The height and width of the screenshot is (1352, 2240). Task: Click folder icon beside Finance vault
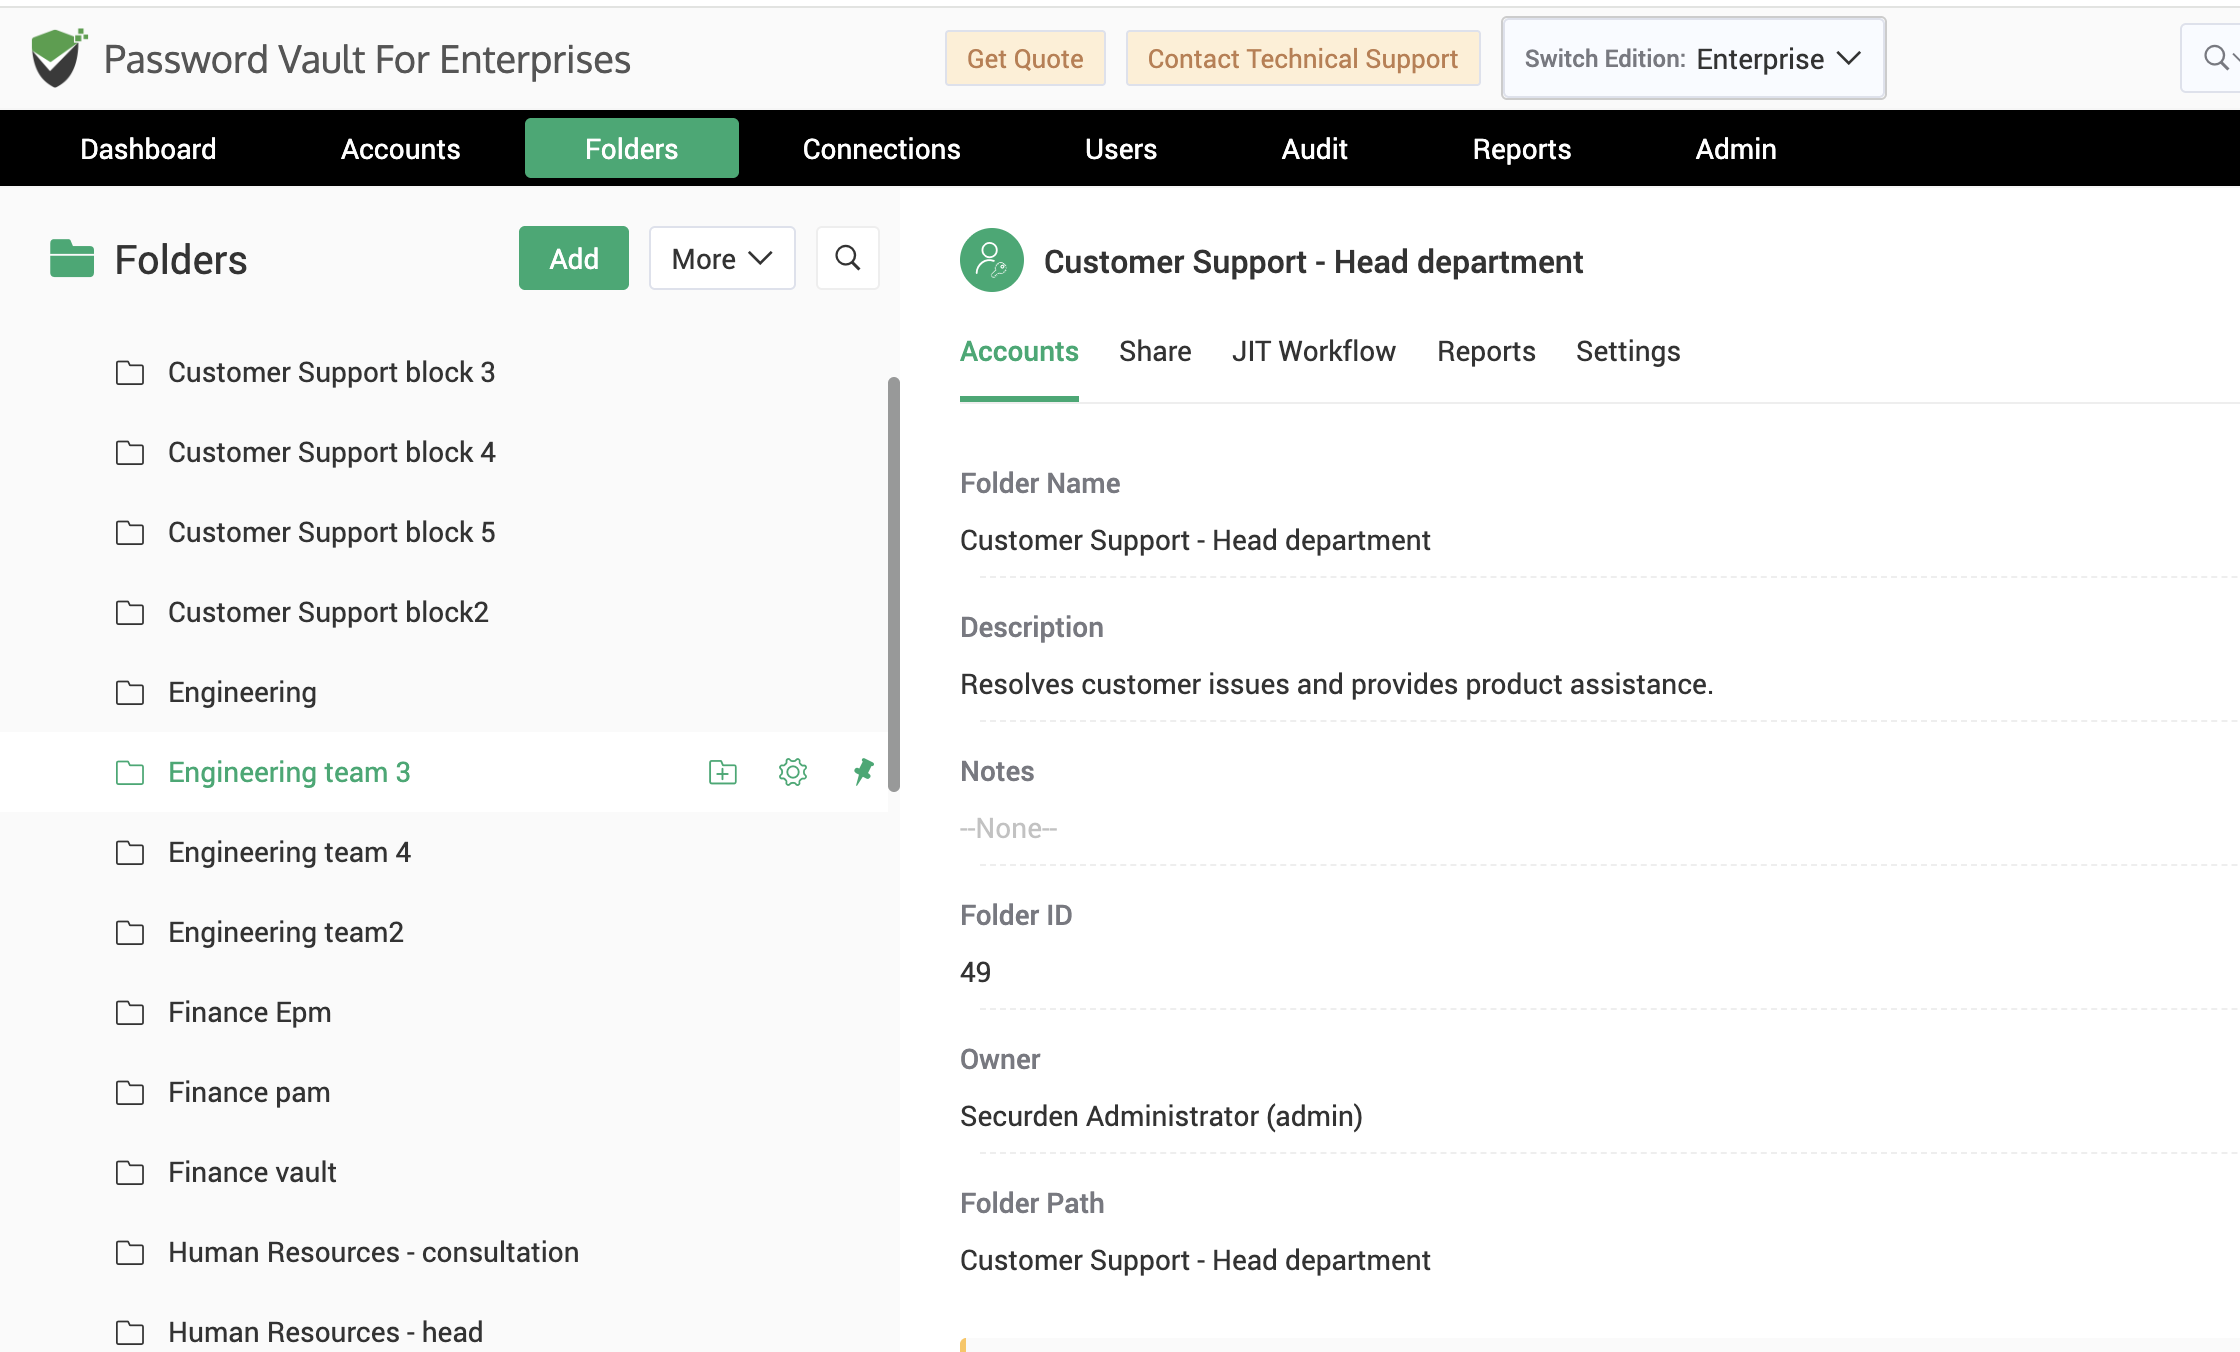pyautogui.click(x=130, y=1172)
